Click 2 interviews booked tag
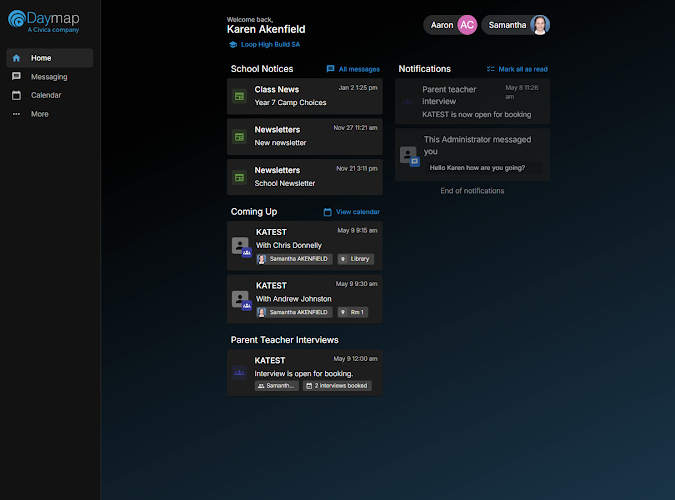Screen dimensions: 675x500 (337, 386)
